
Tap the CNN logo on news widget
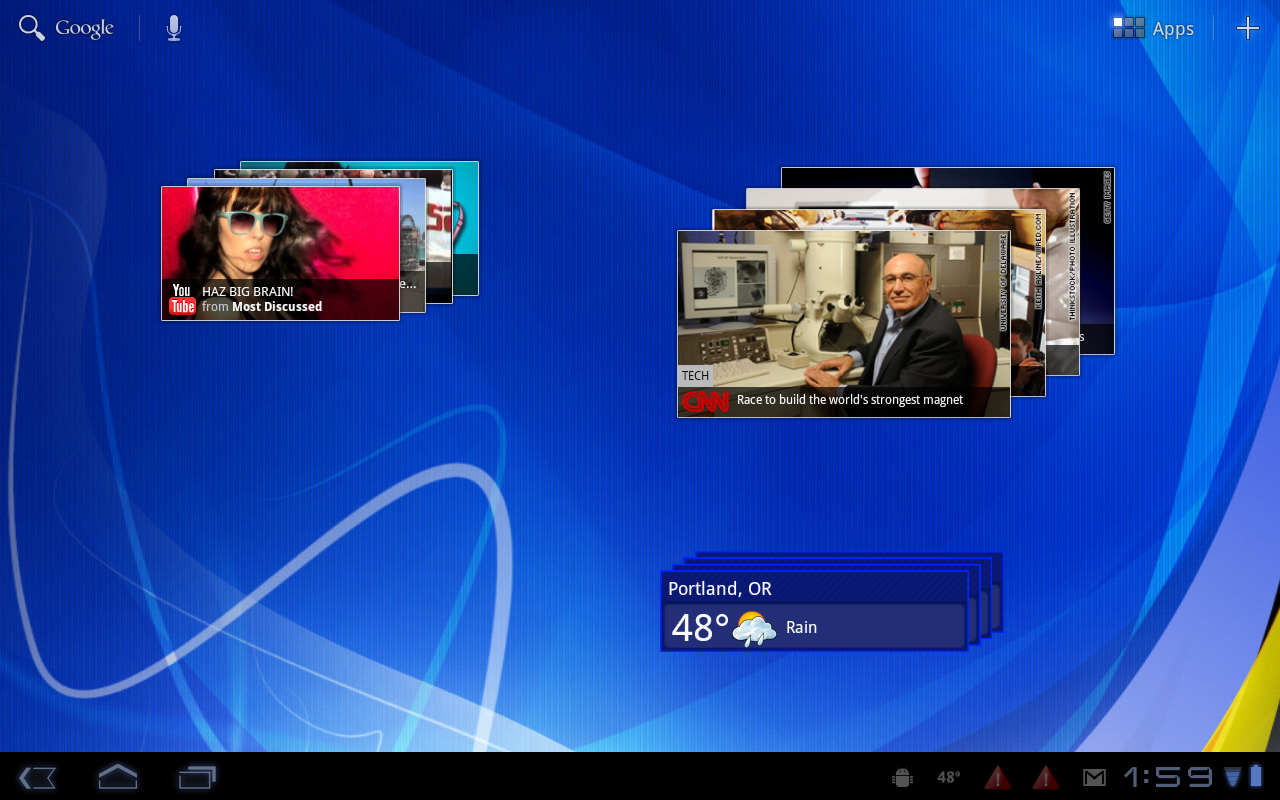coord(706,401)
